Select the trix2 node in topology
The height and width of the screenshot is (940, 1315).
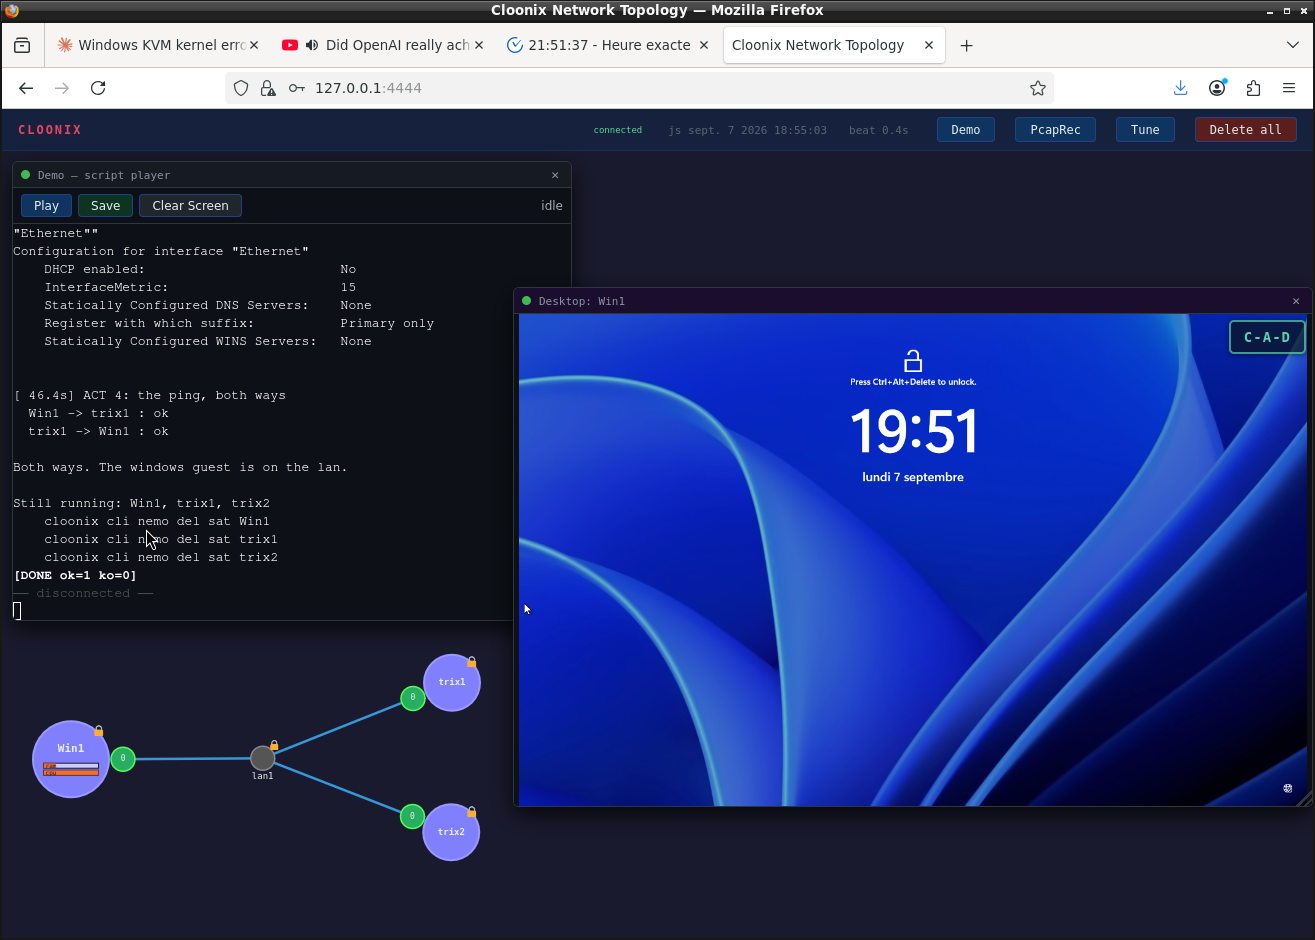click(451, 832)
